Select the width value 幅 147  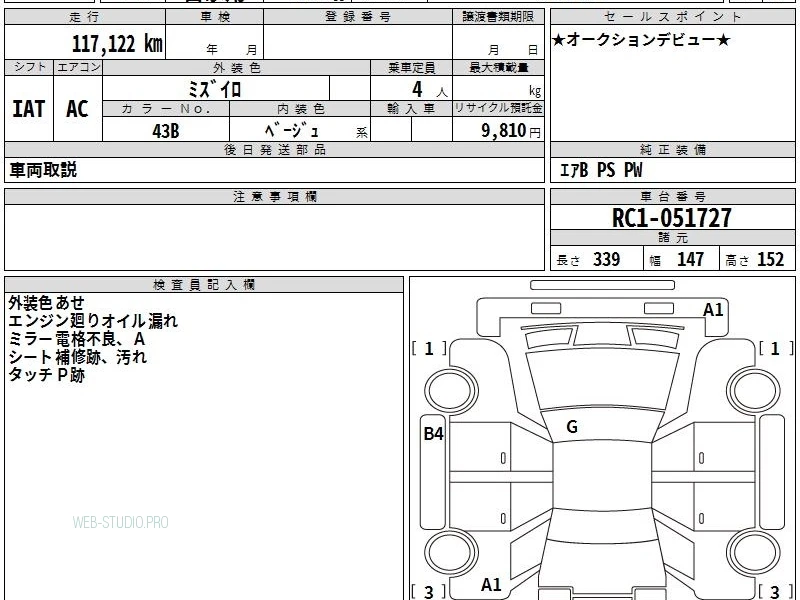677,260
